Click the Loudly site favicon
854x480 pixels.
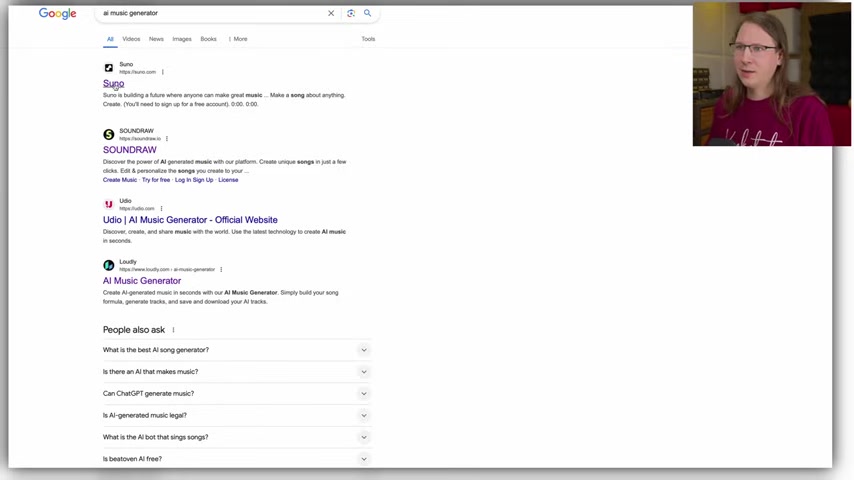109,265
